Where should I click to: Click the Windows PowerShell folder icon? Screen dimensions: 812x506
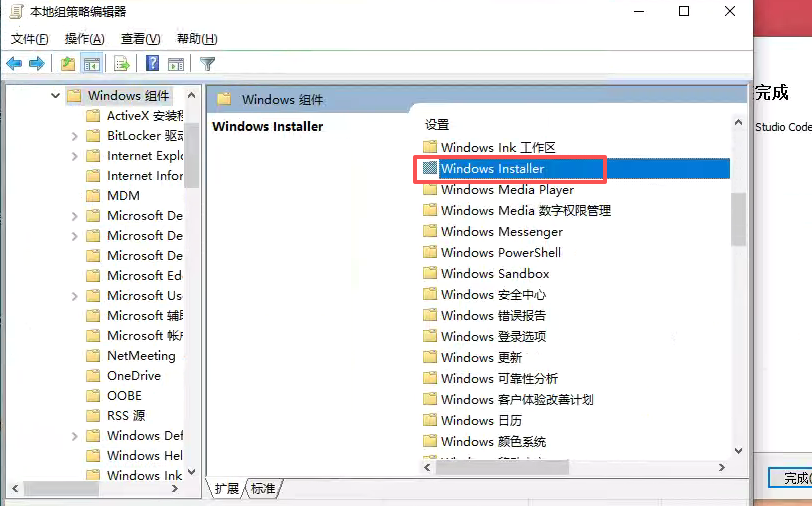430,252
